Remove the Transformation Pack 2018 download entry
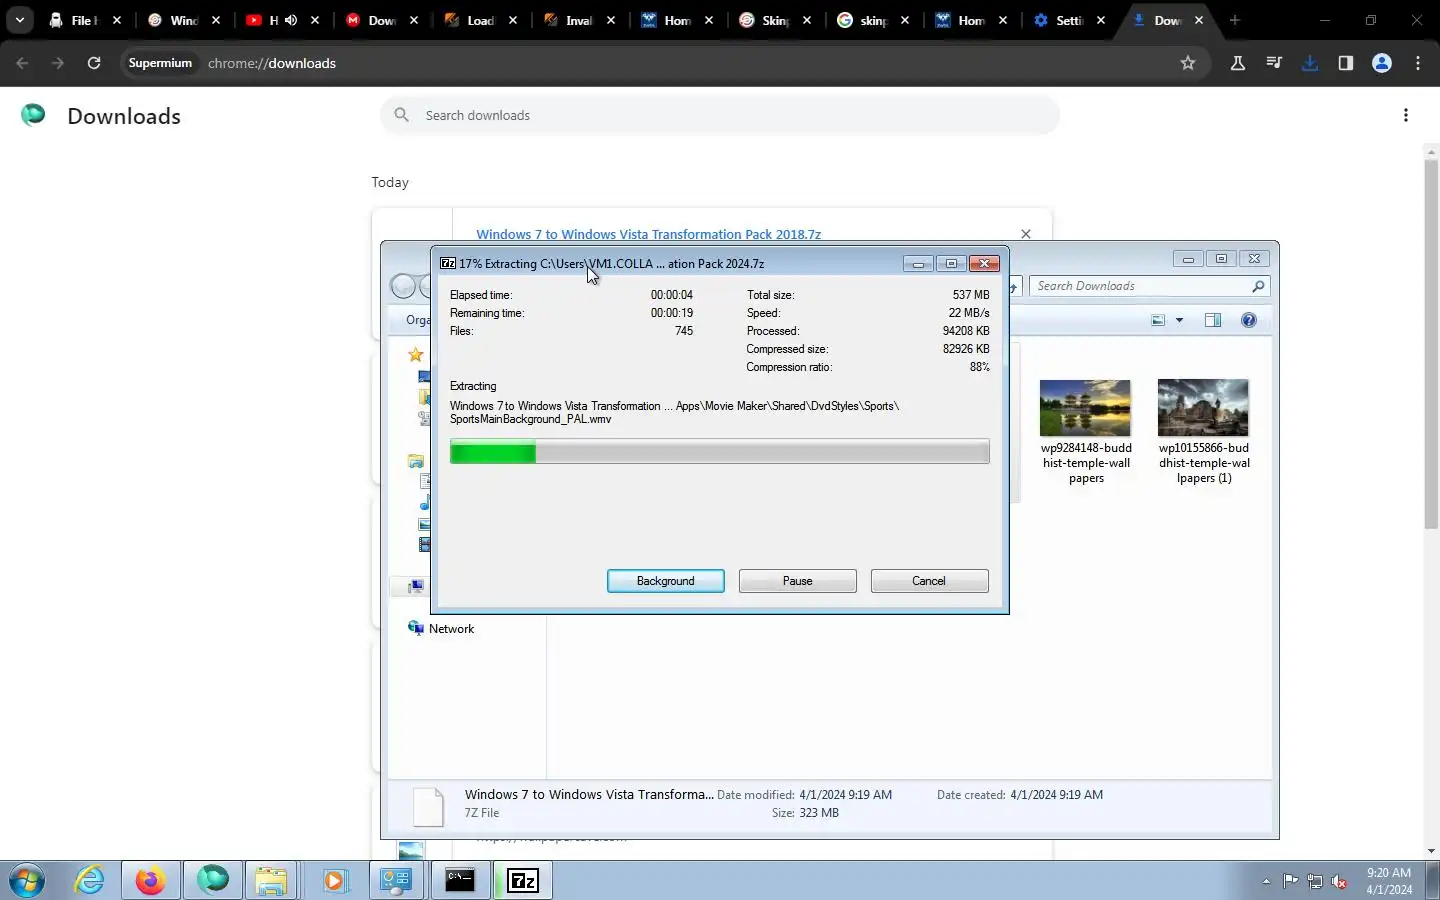Screen dimensions: 1440x900 [x=1025, y=233]
